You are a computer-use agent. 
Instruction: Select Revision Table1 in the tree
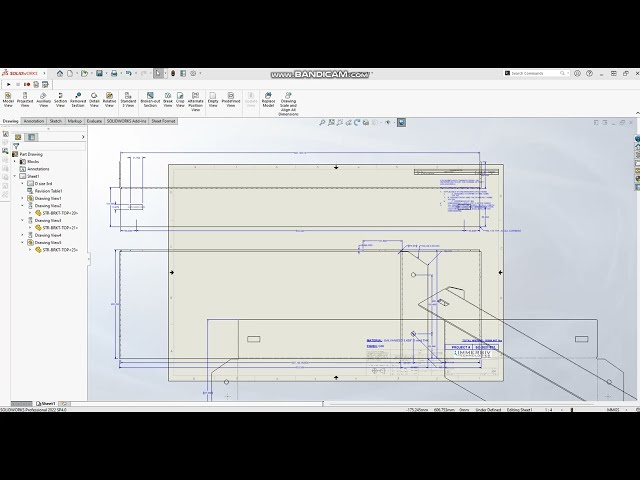48,191
